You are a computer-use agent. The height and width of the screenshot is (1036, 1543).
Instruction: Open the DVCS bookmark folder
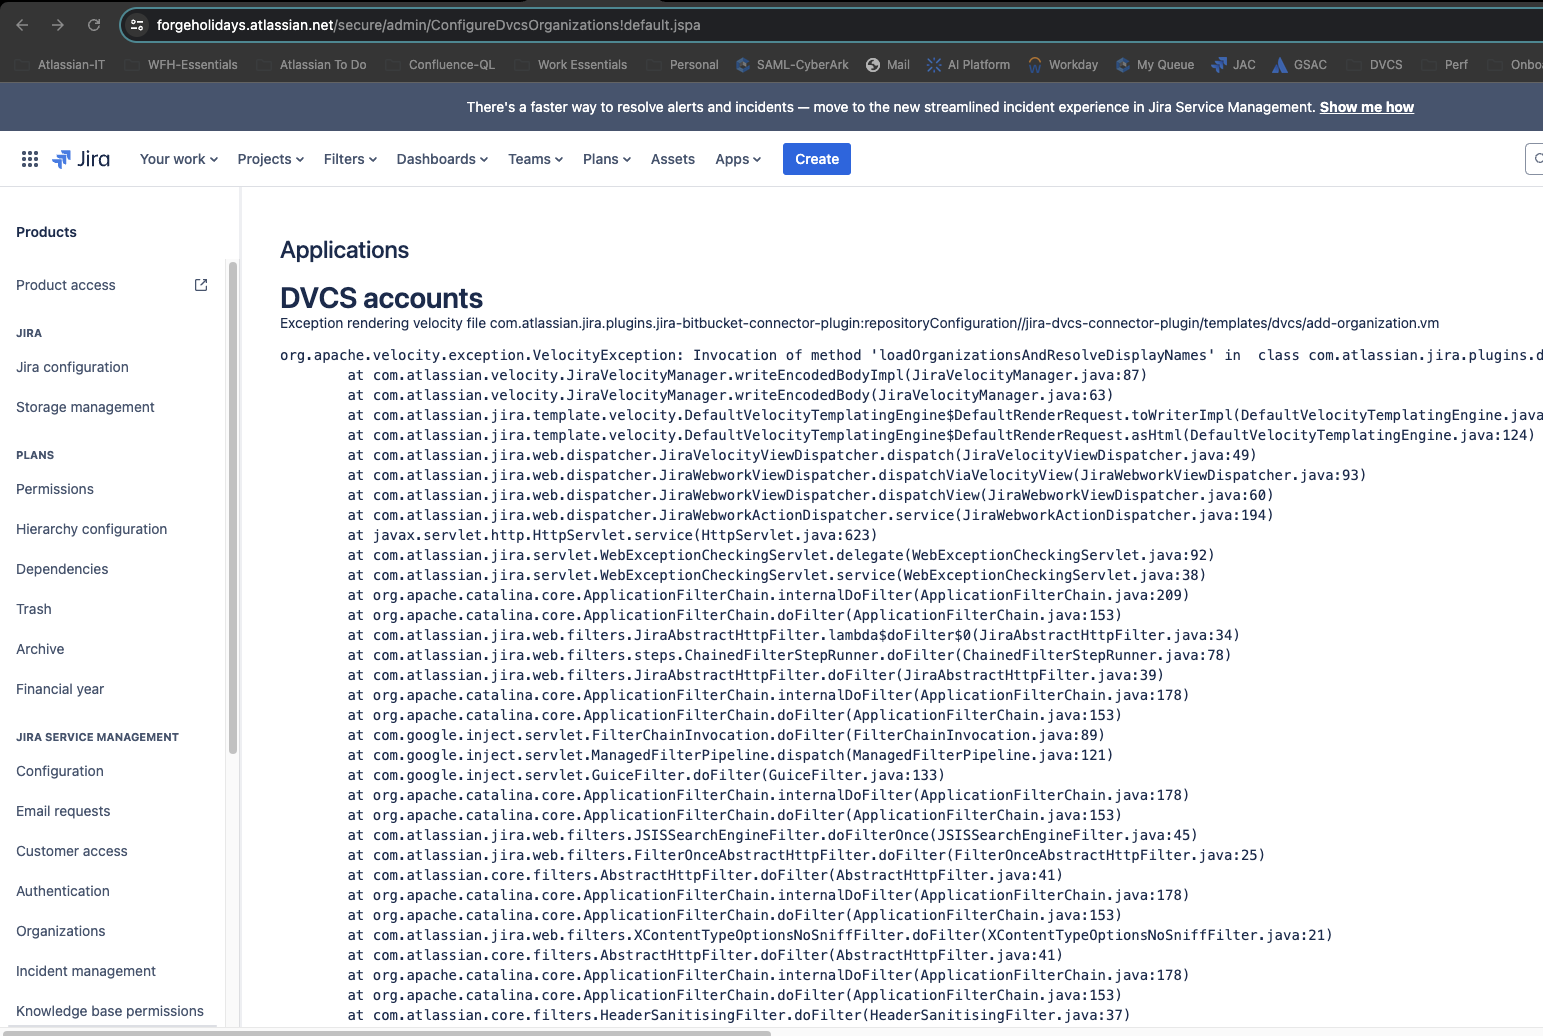pyautogui.click(x=1375, y=65)
